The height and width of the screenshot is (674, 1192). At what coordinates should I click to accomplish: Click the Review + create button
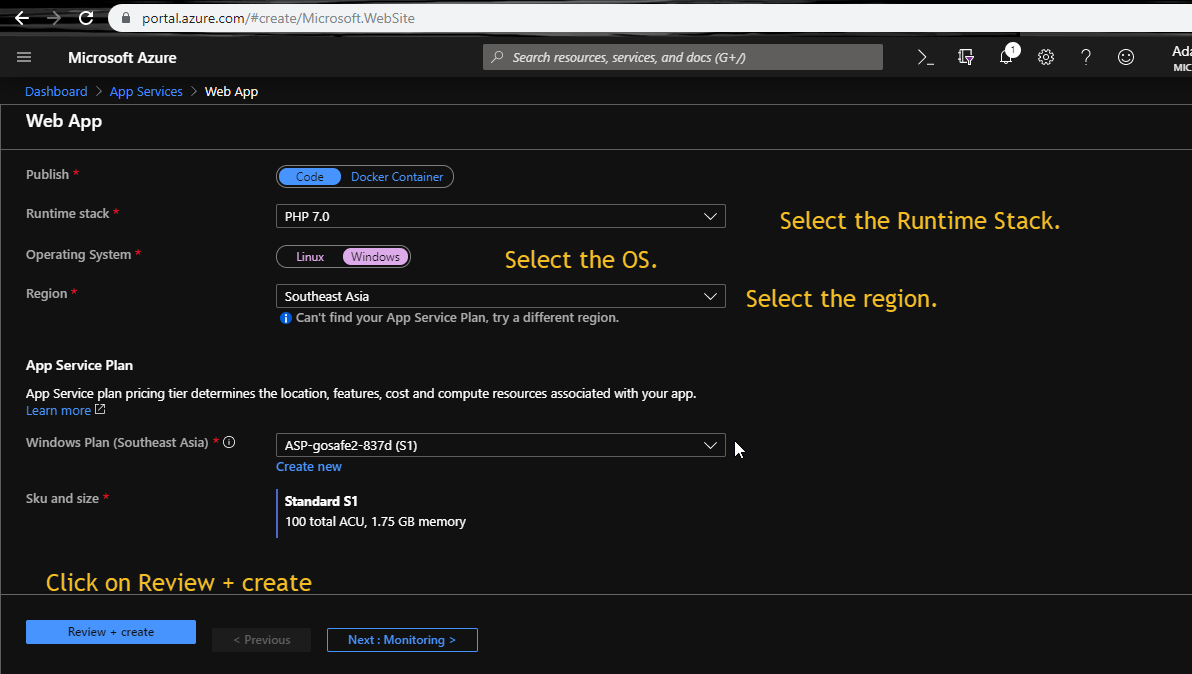pos(111,632)
